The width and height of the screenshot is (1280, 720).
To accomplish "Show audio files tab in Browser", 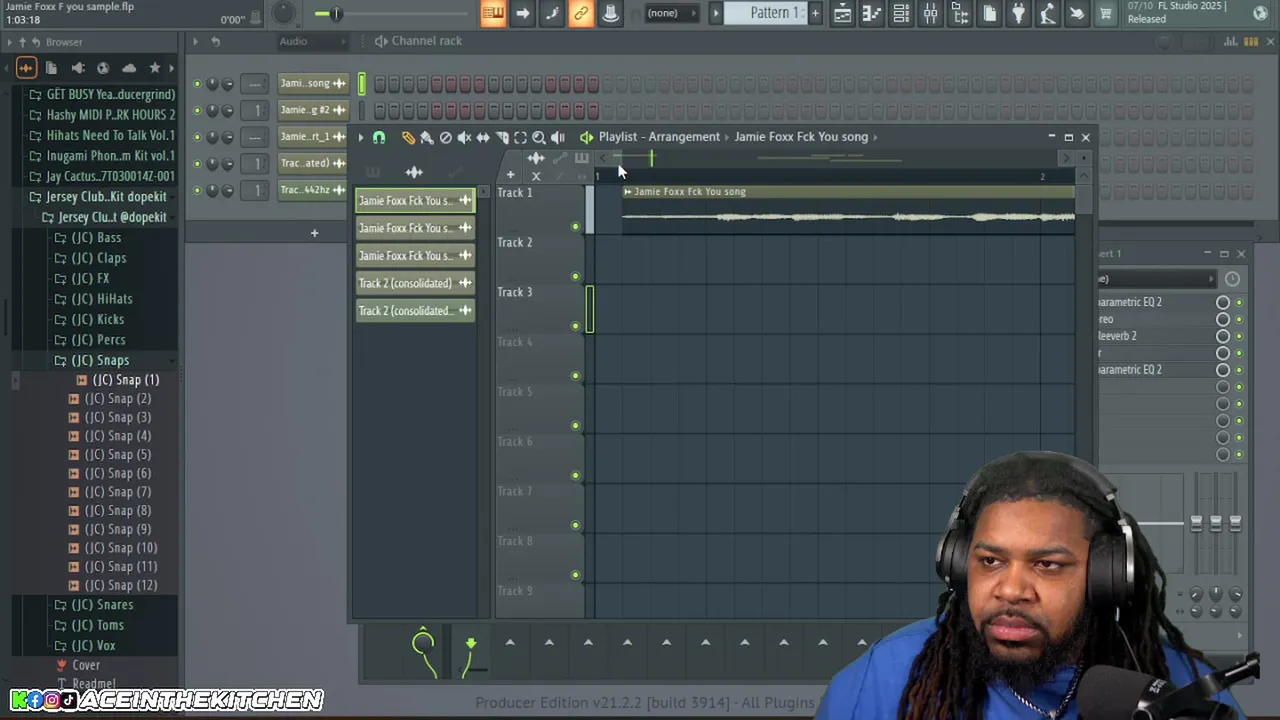I will click(26, 68).
